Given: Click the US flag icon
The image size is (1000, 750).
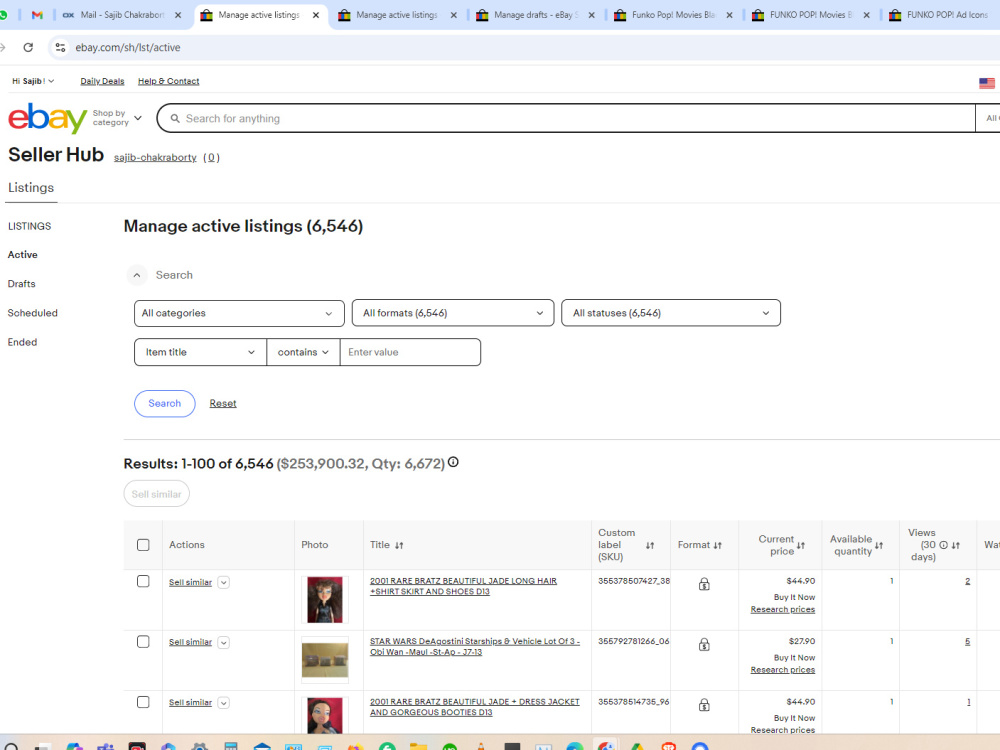Looking at the screenshot, I should pyautogui.click(x=987, y=83).
